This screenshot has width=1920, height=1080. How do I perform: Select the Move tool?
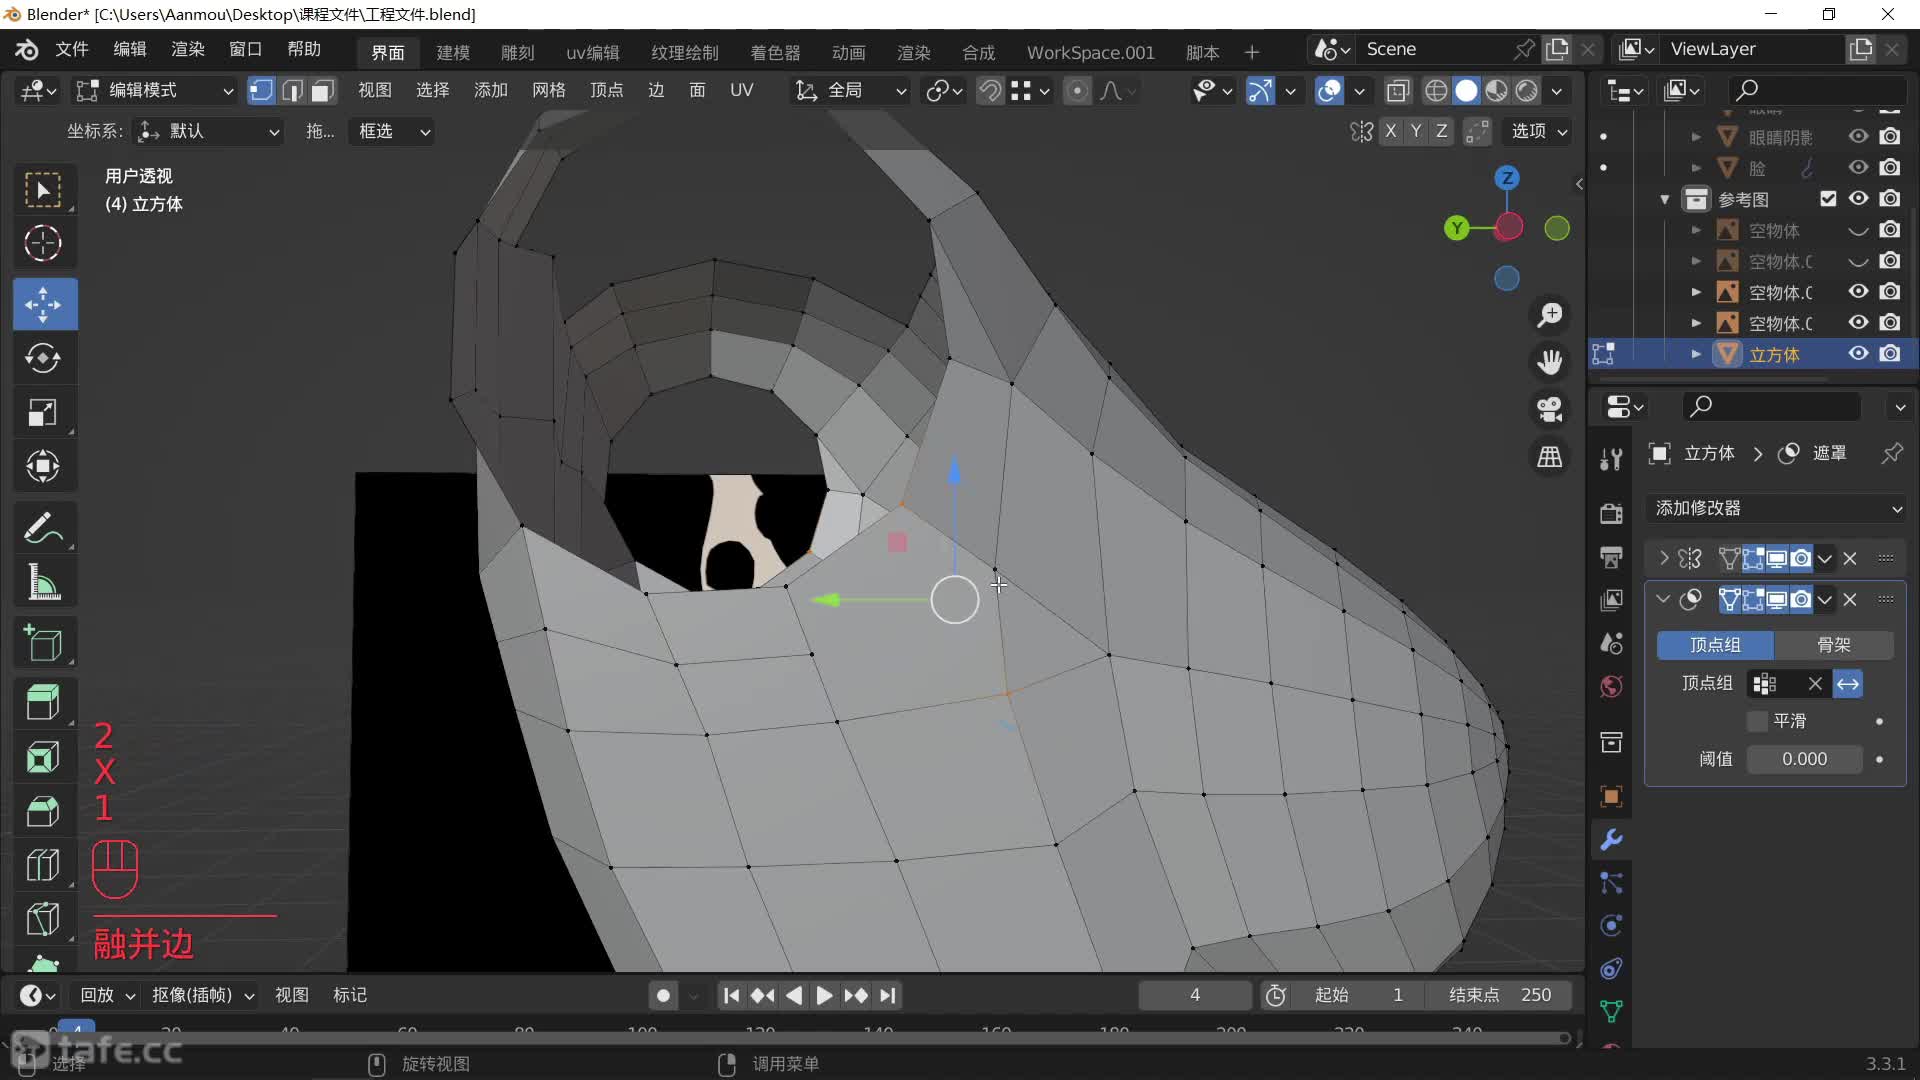coord(43,304)
